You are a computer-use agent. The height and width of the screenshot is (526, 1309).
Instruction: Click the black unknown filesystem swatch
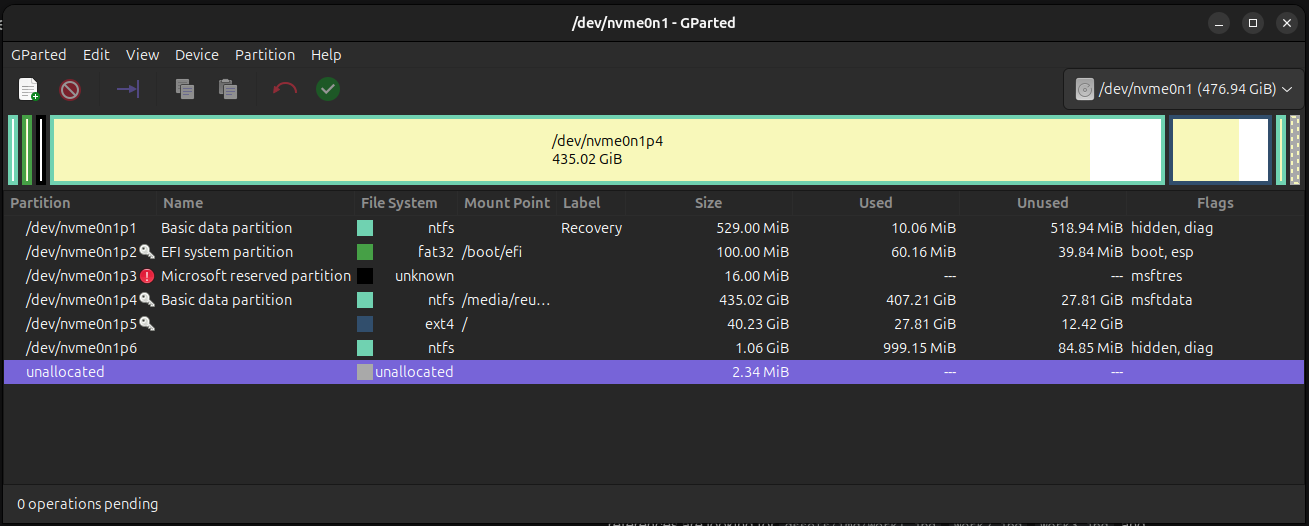[365, 276]
